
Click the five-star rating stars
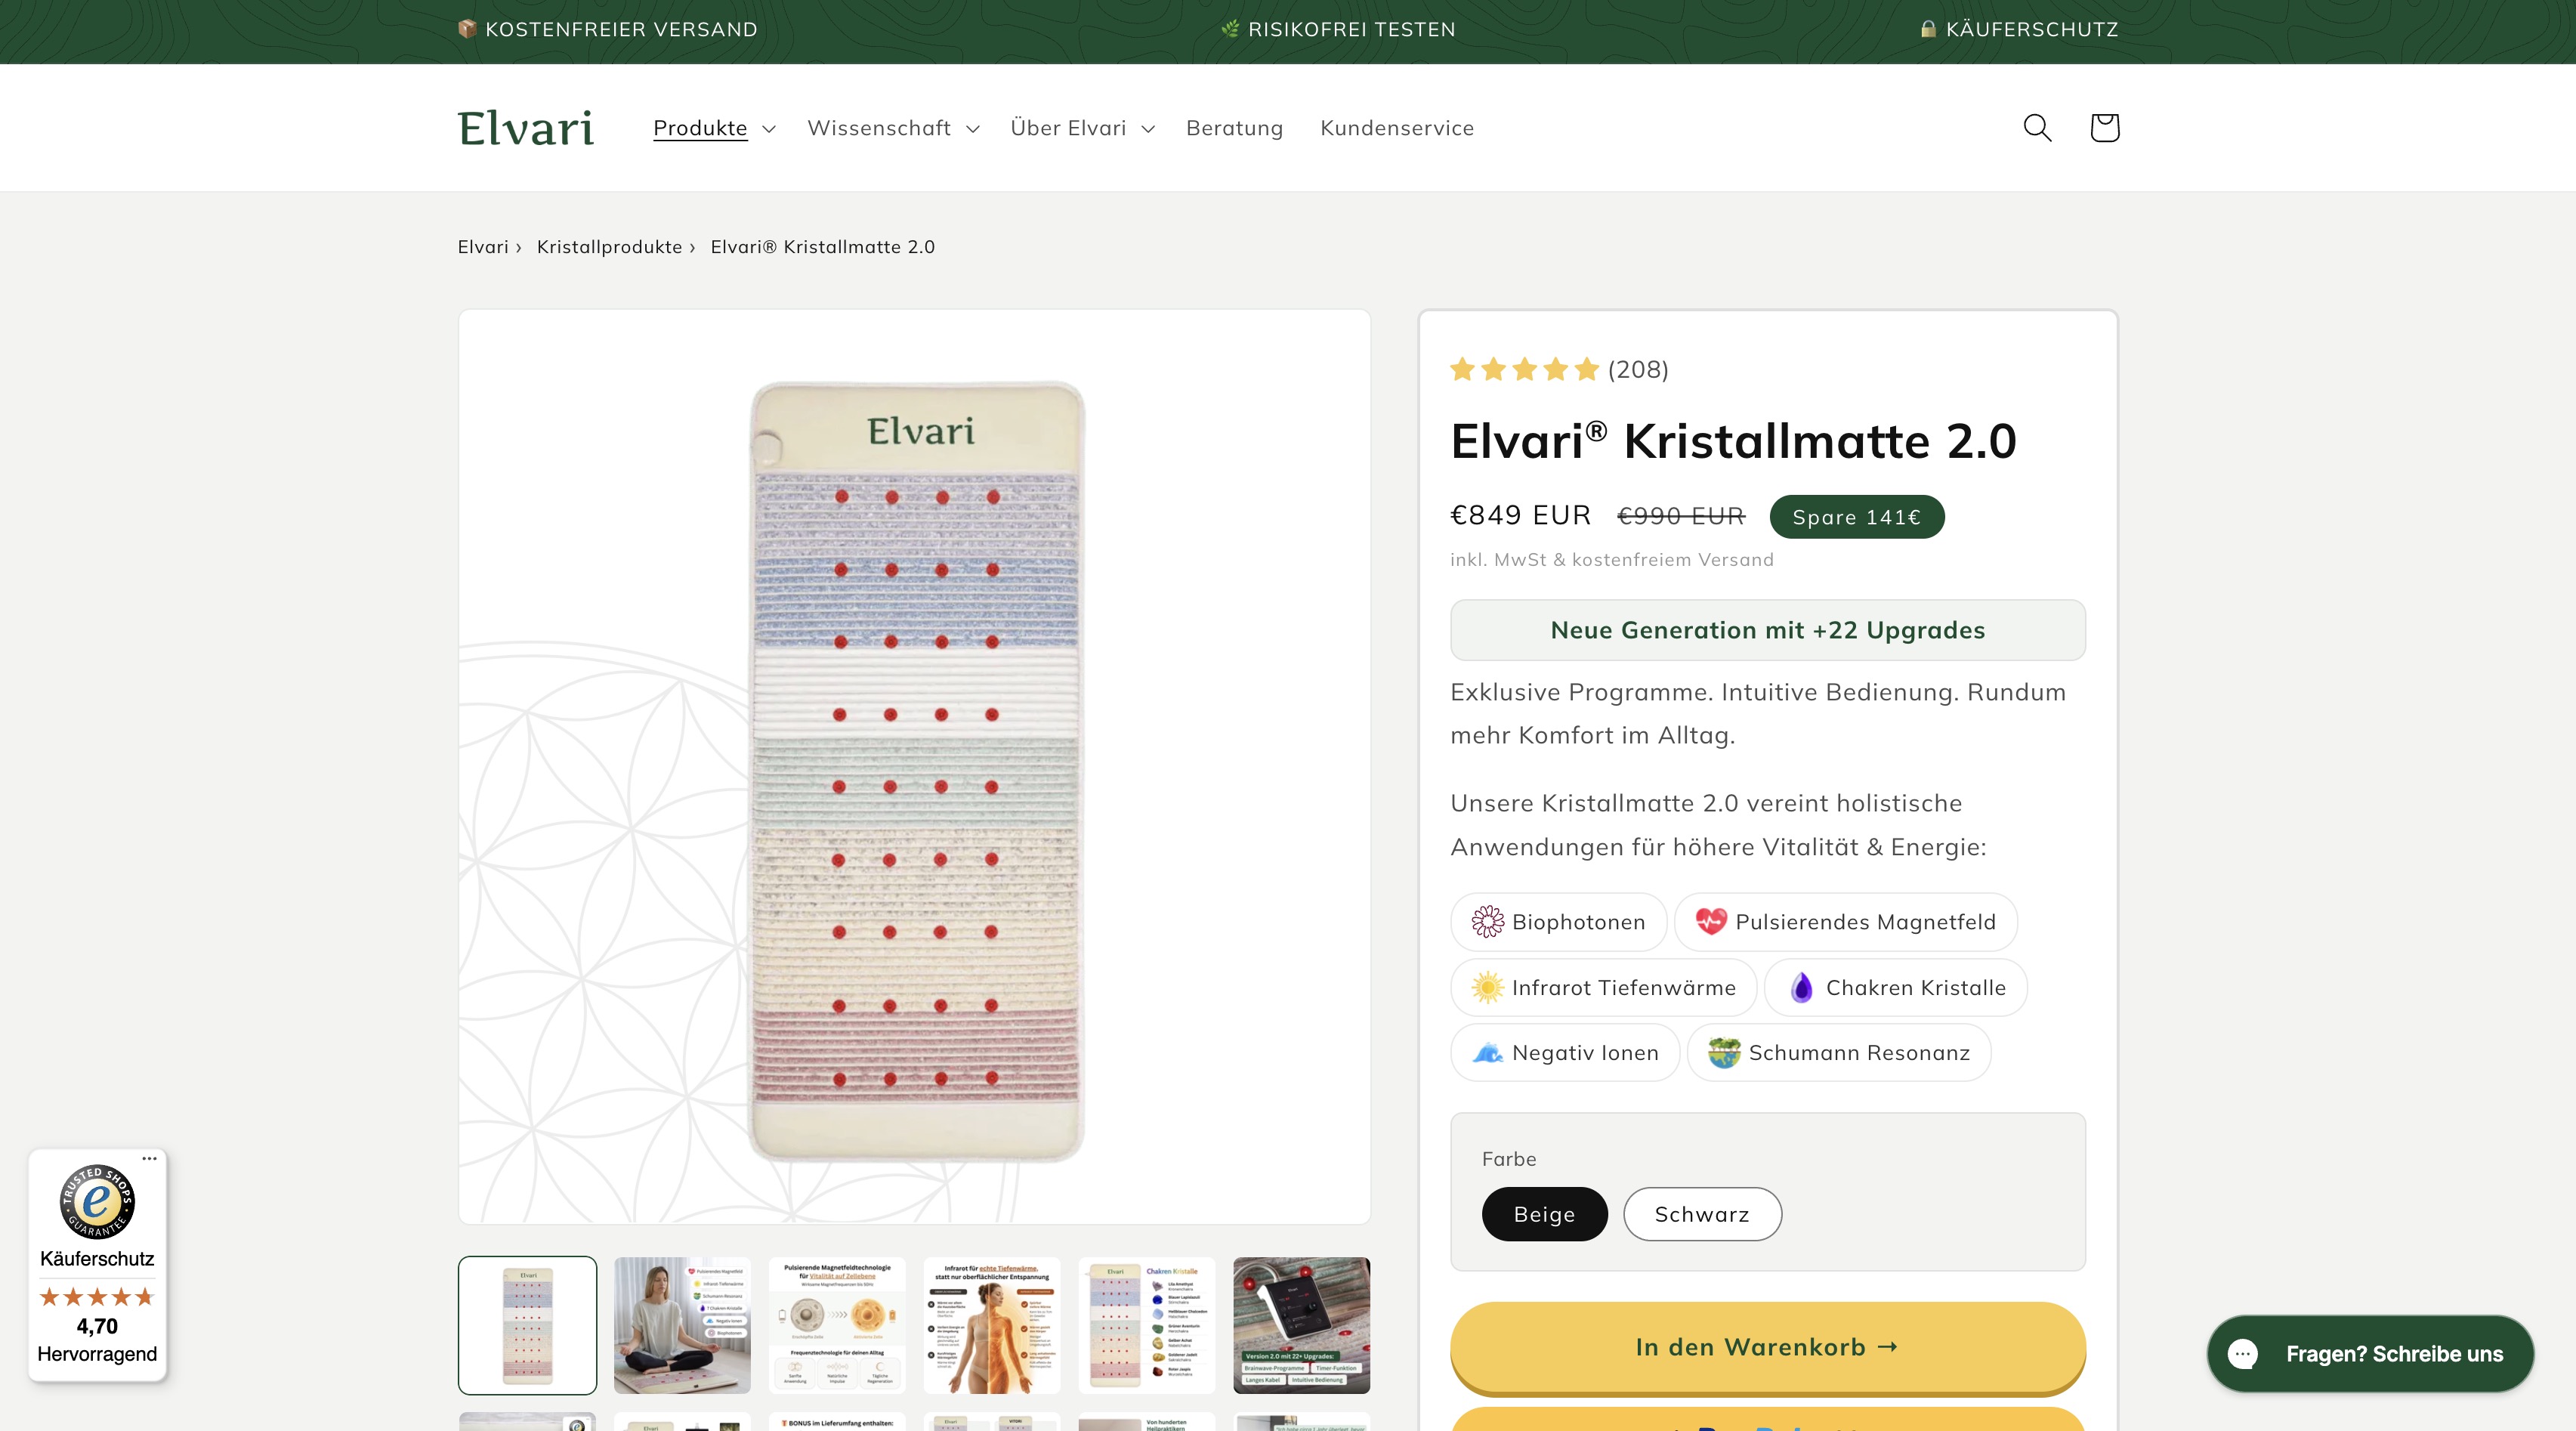pos(1525,370)
